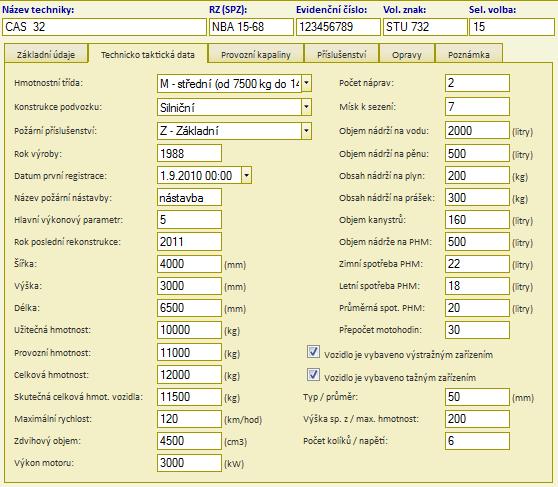Open the Provozní kapaliny tab

(256, 54)
